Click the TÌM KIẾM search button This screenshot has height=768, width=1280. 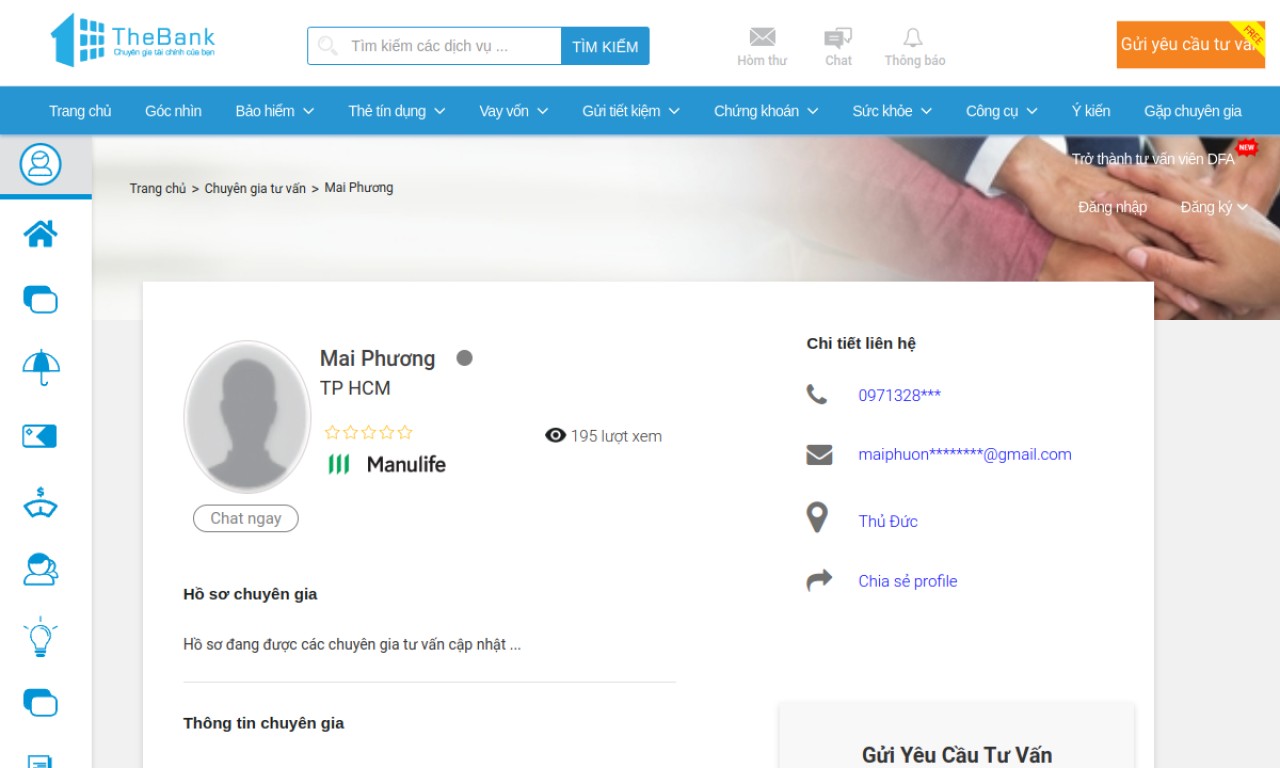click(605, 46)
